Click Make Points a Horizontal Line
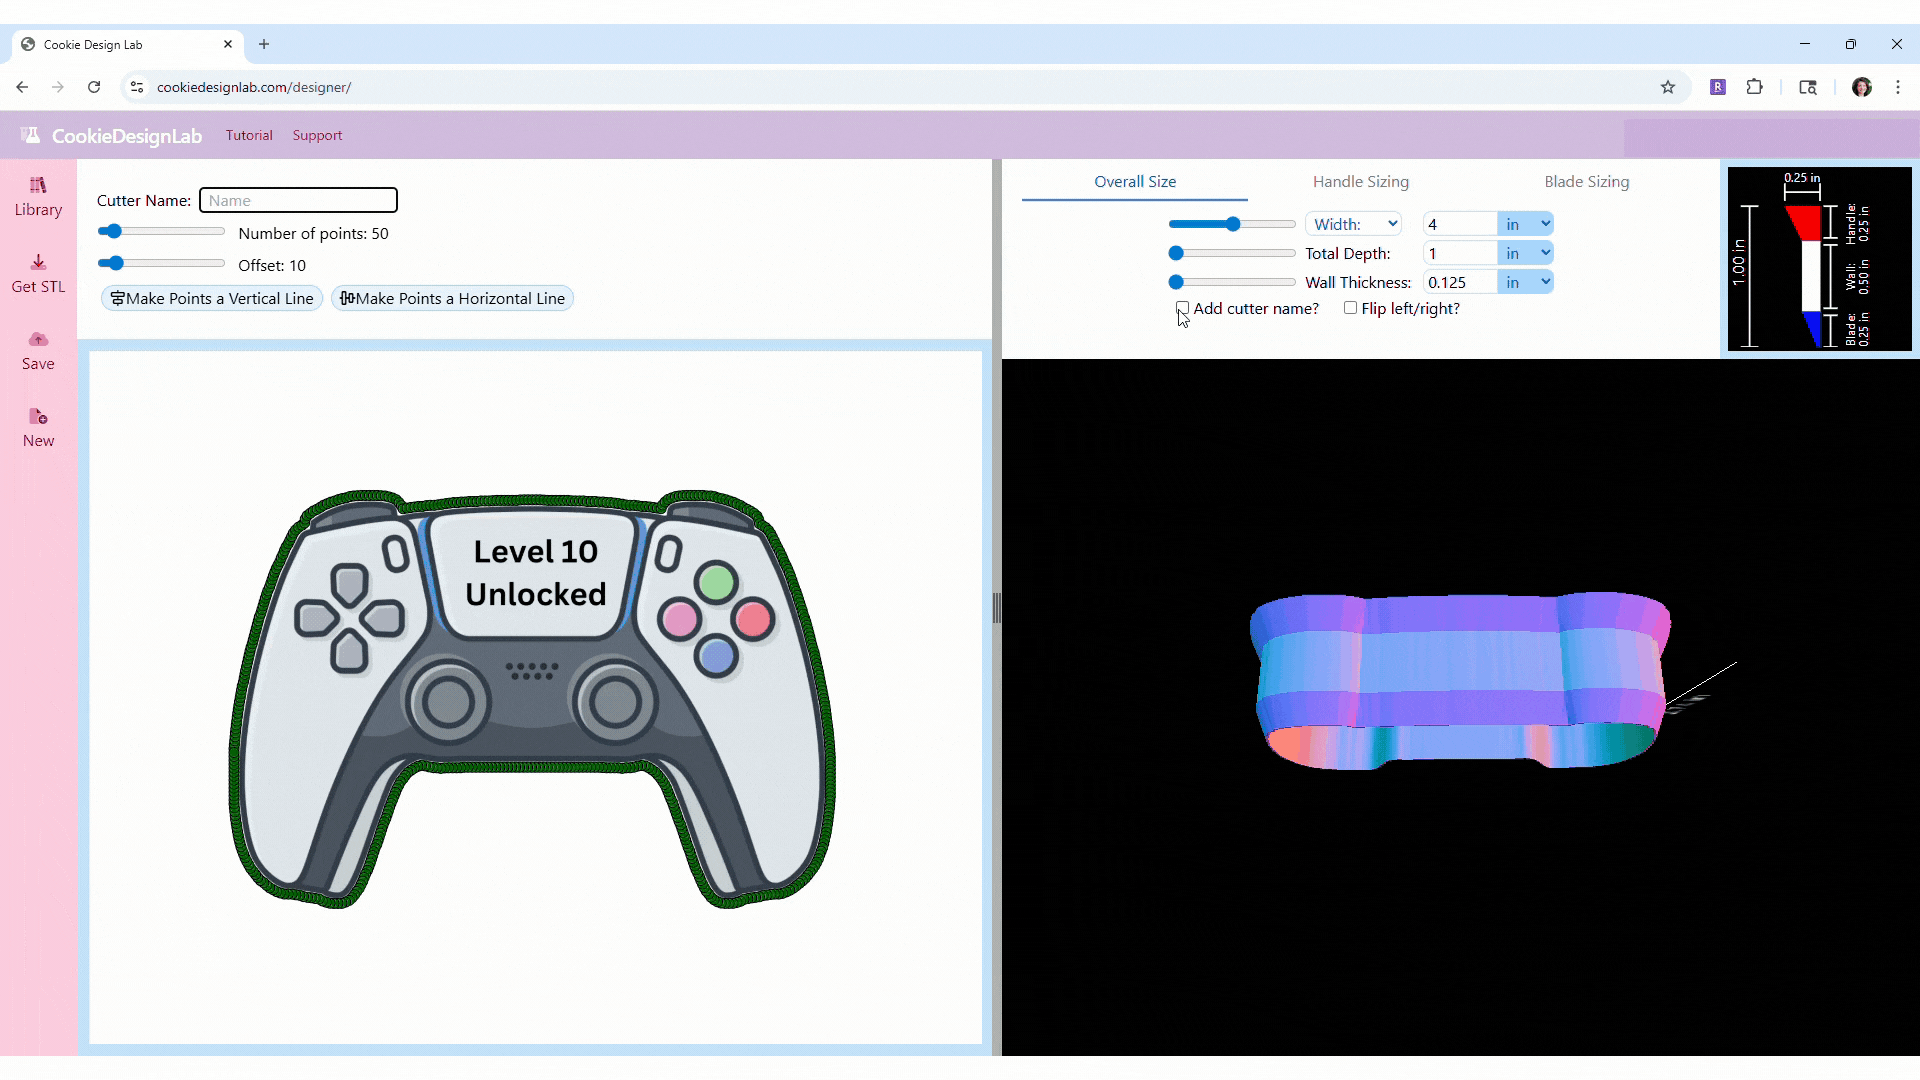The height and width of the screenshot is (1080, 1920). (452, 298)
